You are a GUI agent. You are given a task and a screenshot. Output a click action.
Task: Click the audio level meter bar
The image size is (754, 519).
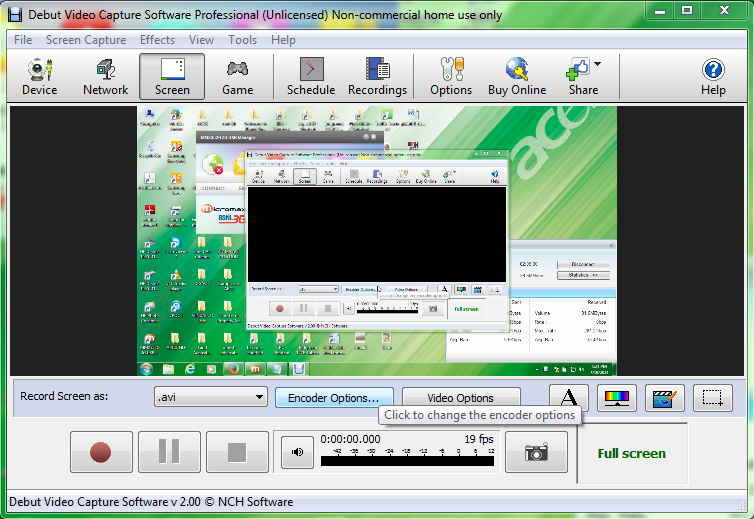(407, 461)
